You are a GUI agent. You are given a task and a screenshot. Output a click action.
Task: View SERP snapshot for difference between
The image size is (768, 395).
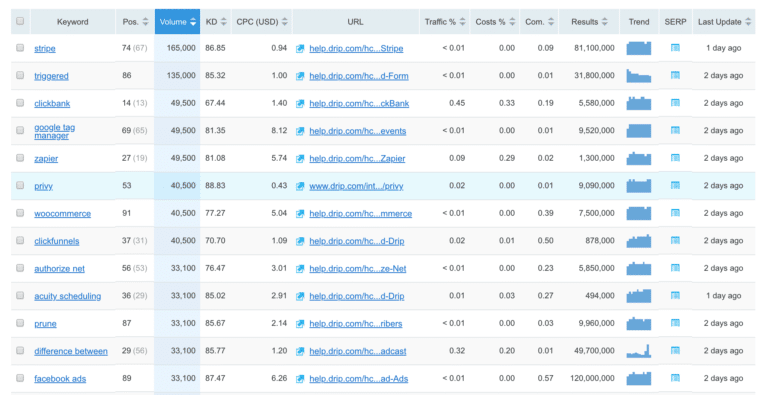point(675,350)
